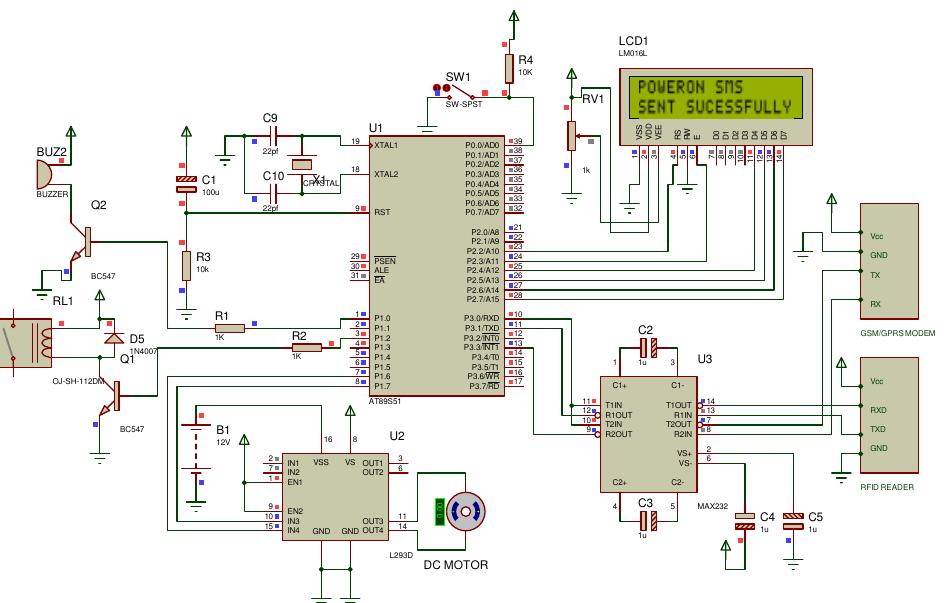Viewport: 944px width, 603px height.
Task: Click the T1IN pin on MAX232
Action: tap(613, 405)
